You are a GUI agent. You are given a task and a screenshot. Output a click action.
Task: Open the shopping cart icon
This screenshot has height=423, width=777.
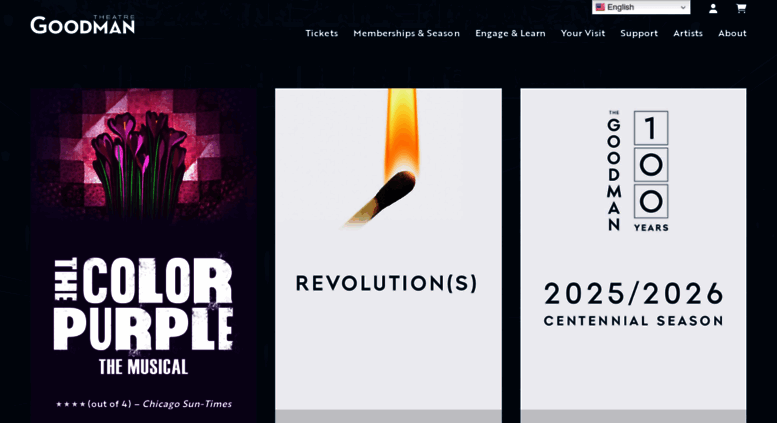[741, 8]
